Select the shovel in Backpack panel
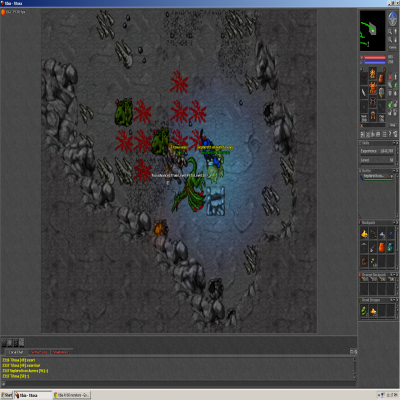 click(373, 247)
